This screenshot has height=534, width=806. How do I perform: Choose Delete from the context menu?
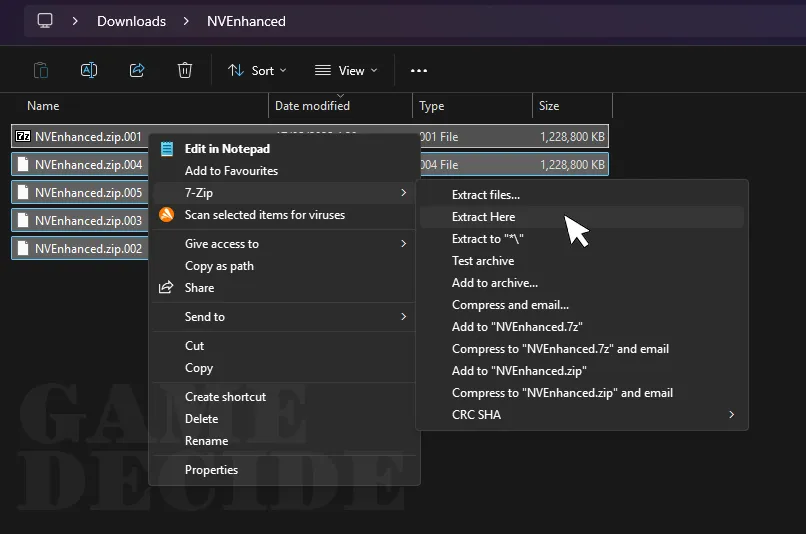click(x=202, y=419)
